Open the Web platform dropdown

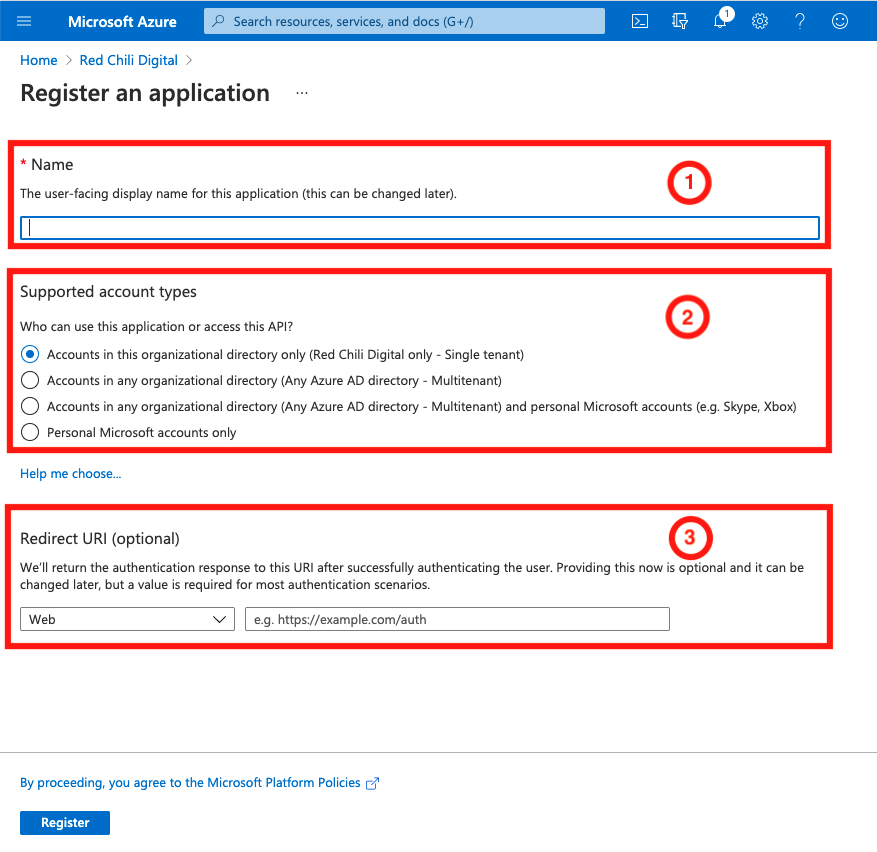tap(128, 619)
